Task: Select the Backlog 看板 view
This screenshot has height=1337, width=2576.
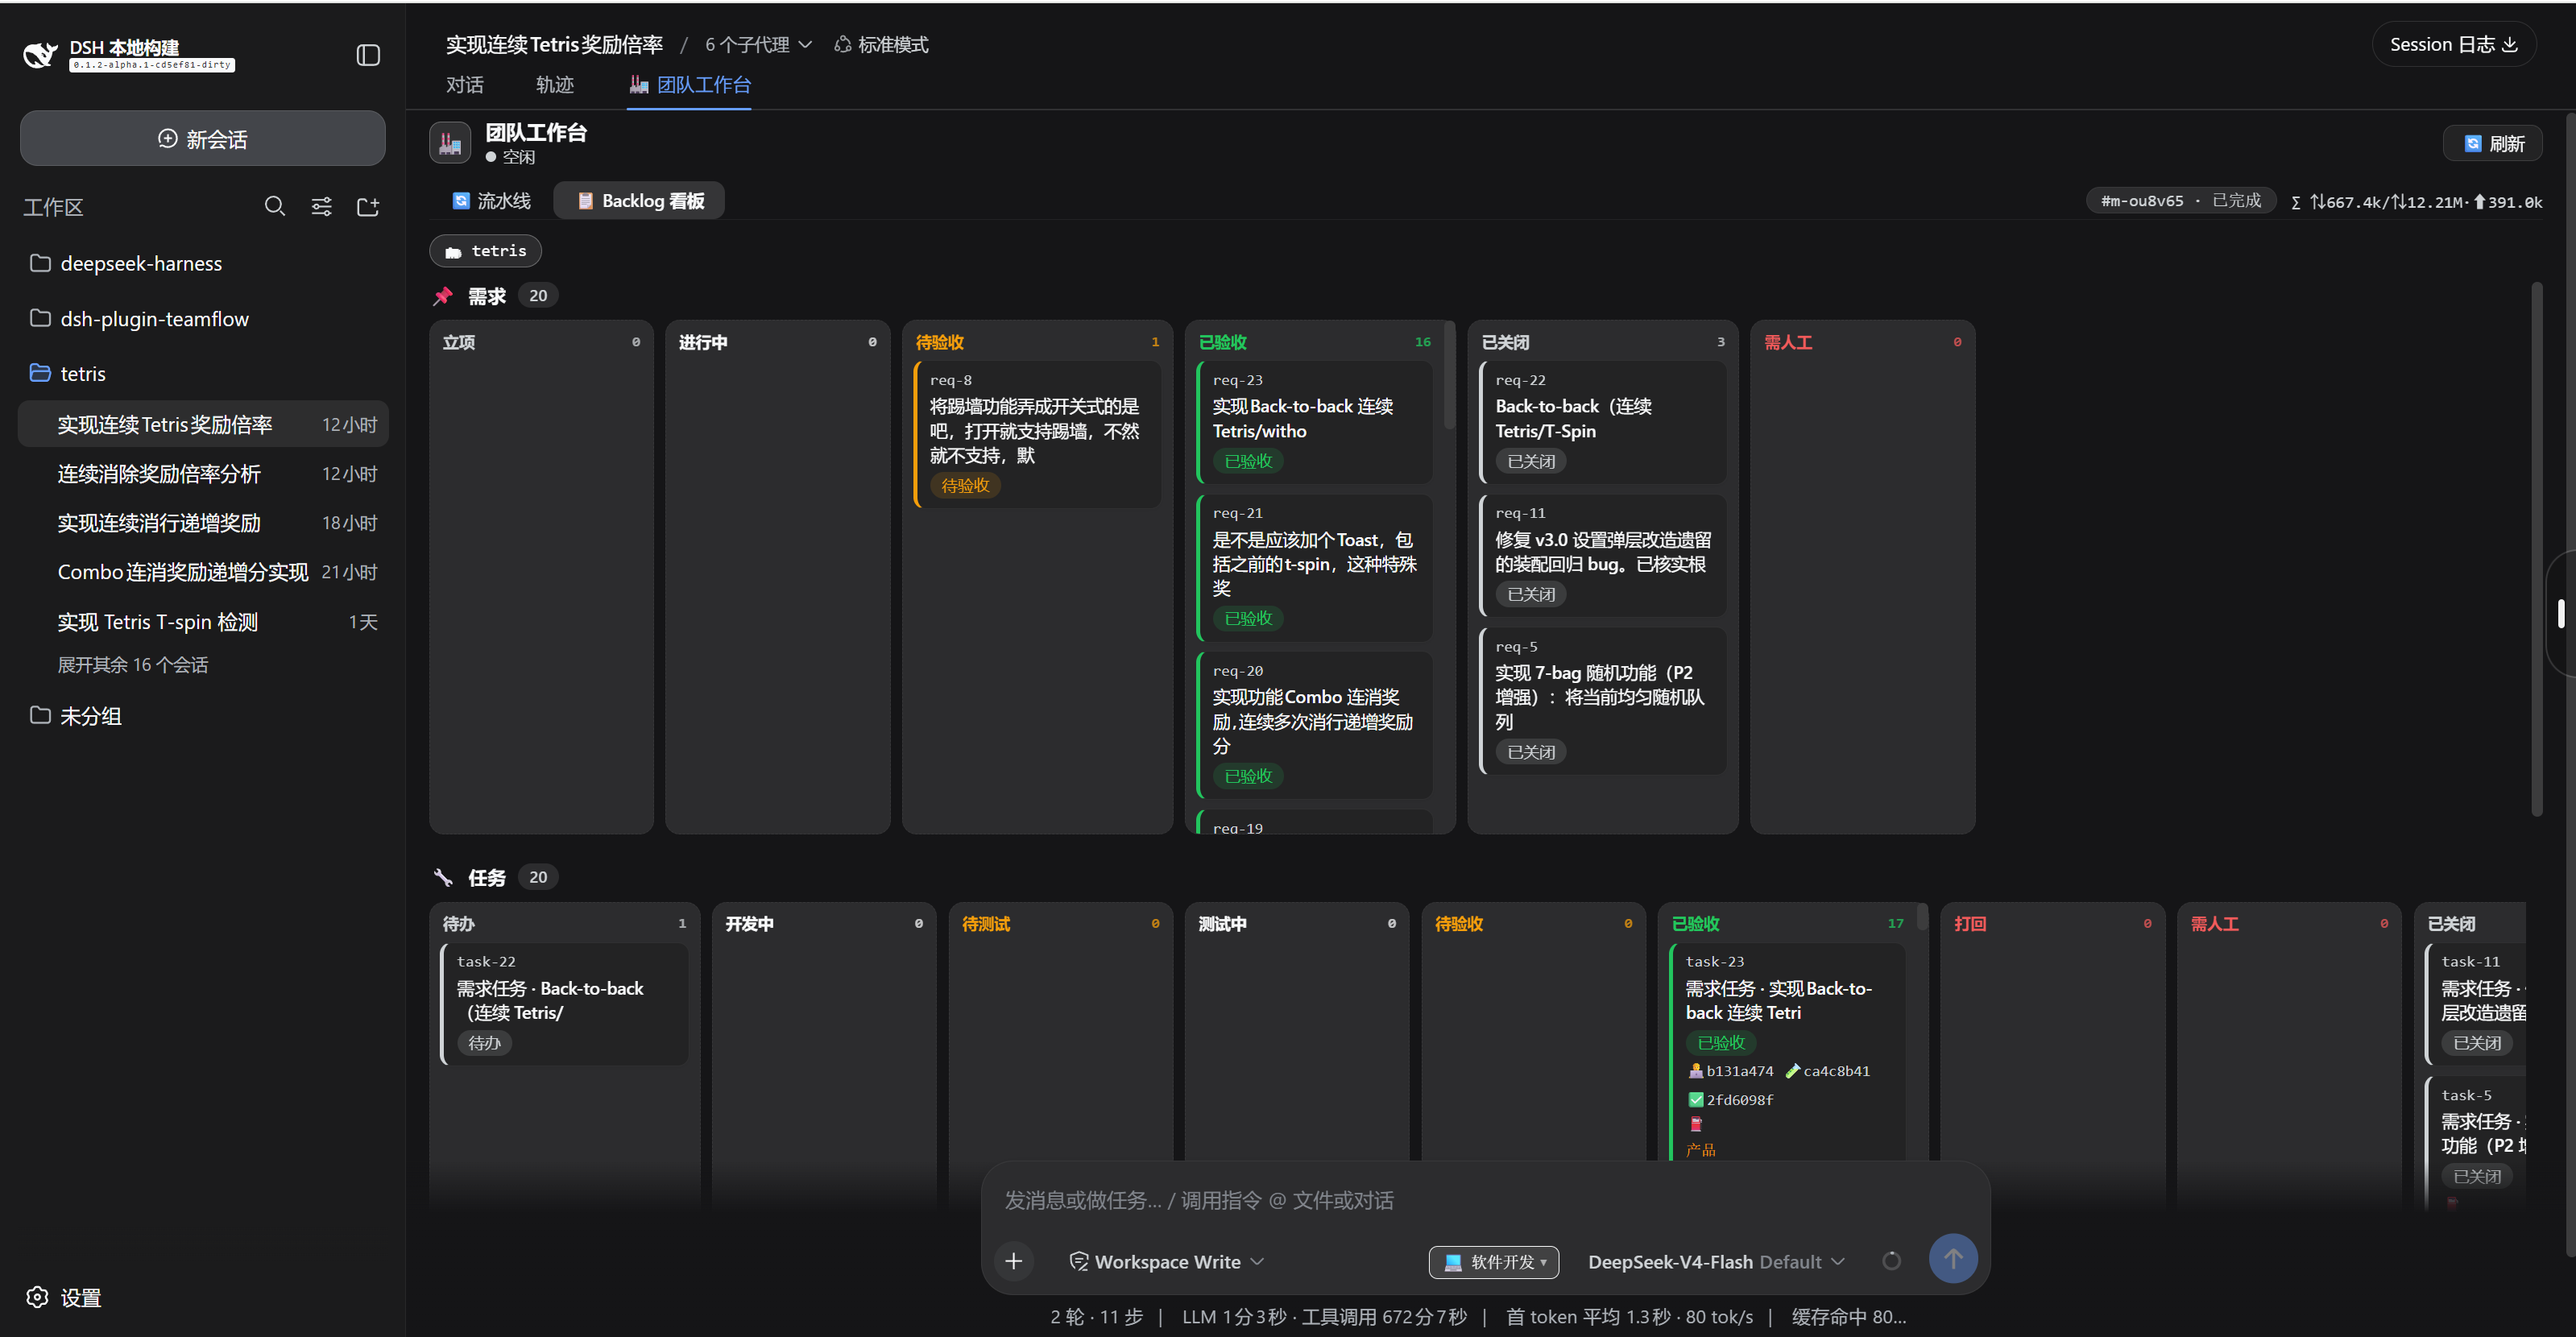Action: point(640,201)
